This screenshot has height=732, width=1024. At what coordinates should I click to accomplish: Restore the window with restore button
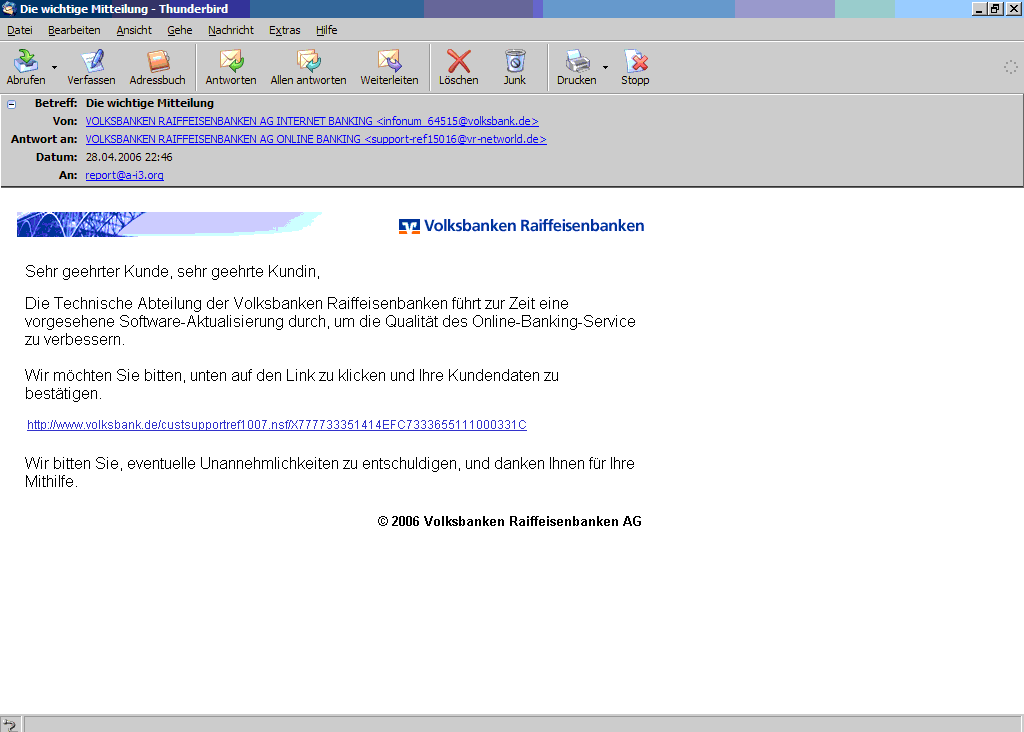pyautogui.click(x=995, y=8)
